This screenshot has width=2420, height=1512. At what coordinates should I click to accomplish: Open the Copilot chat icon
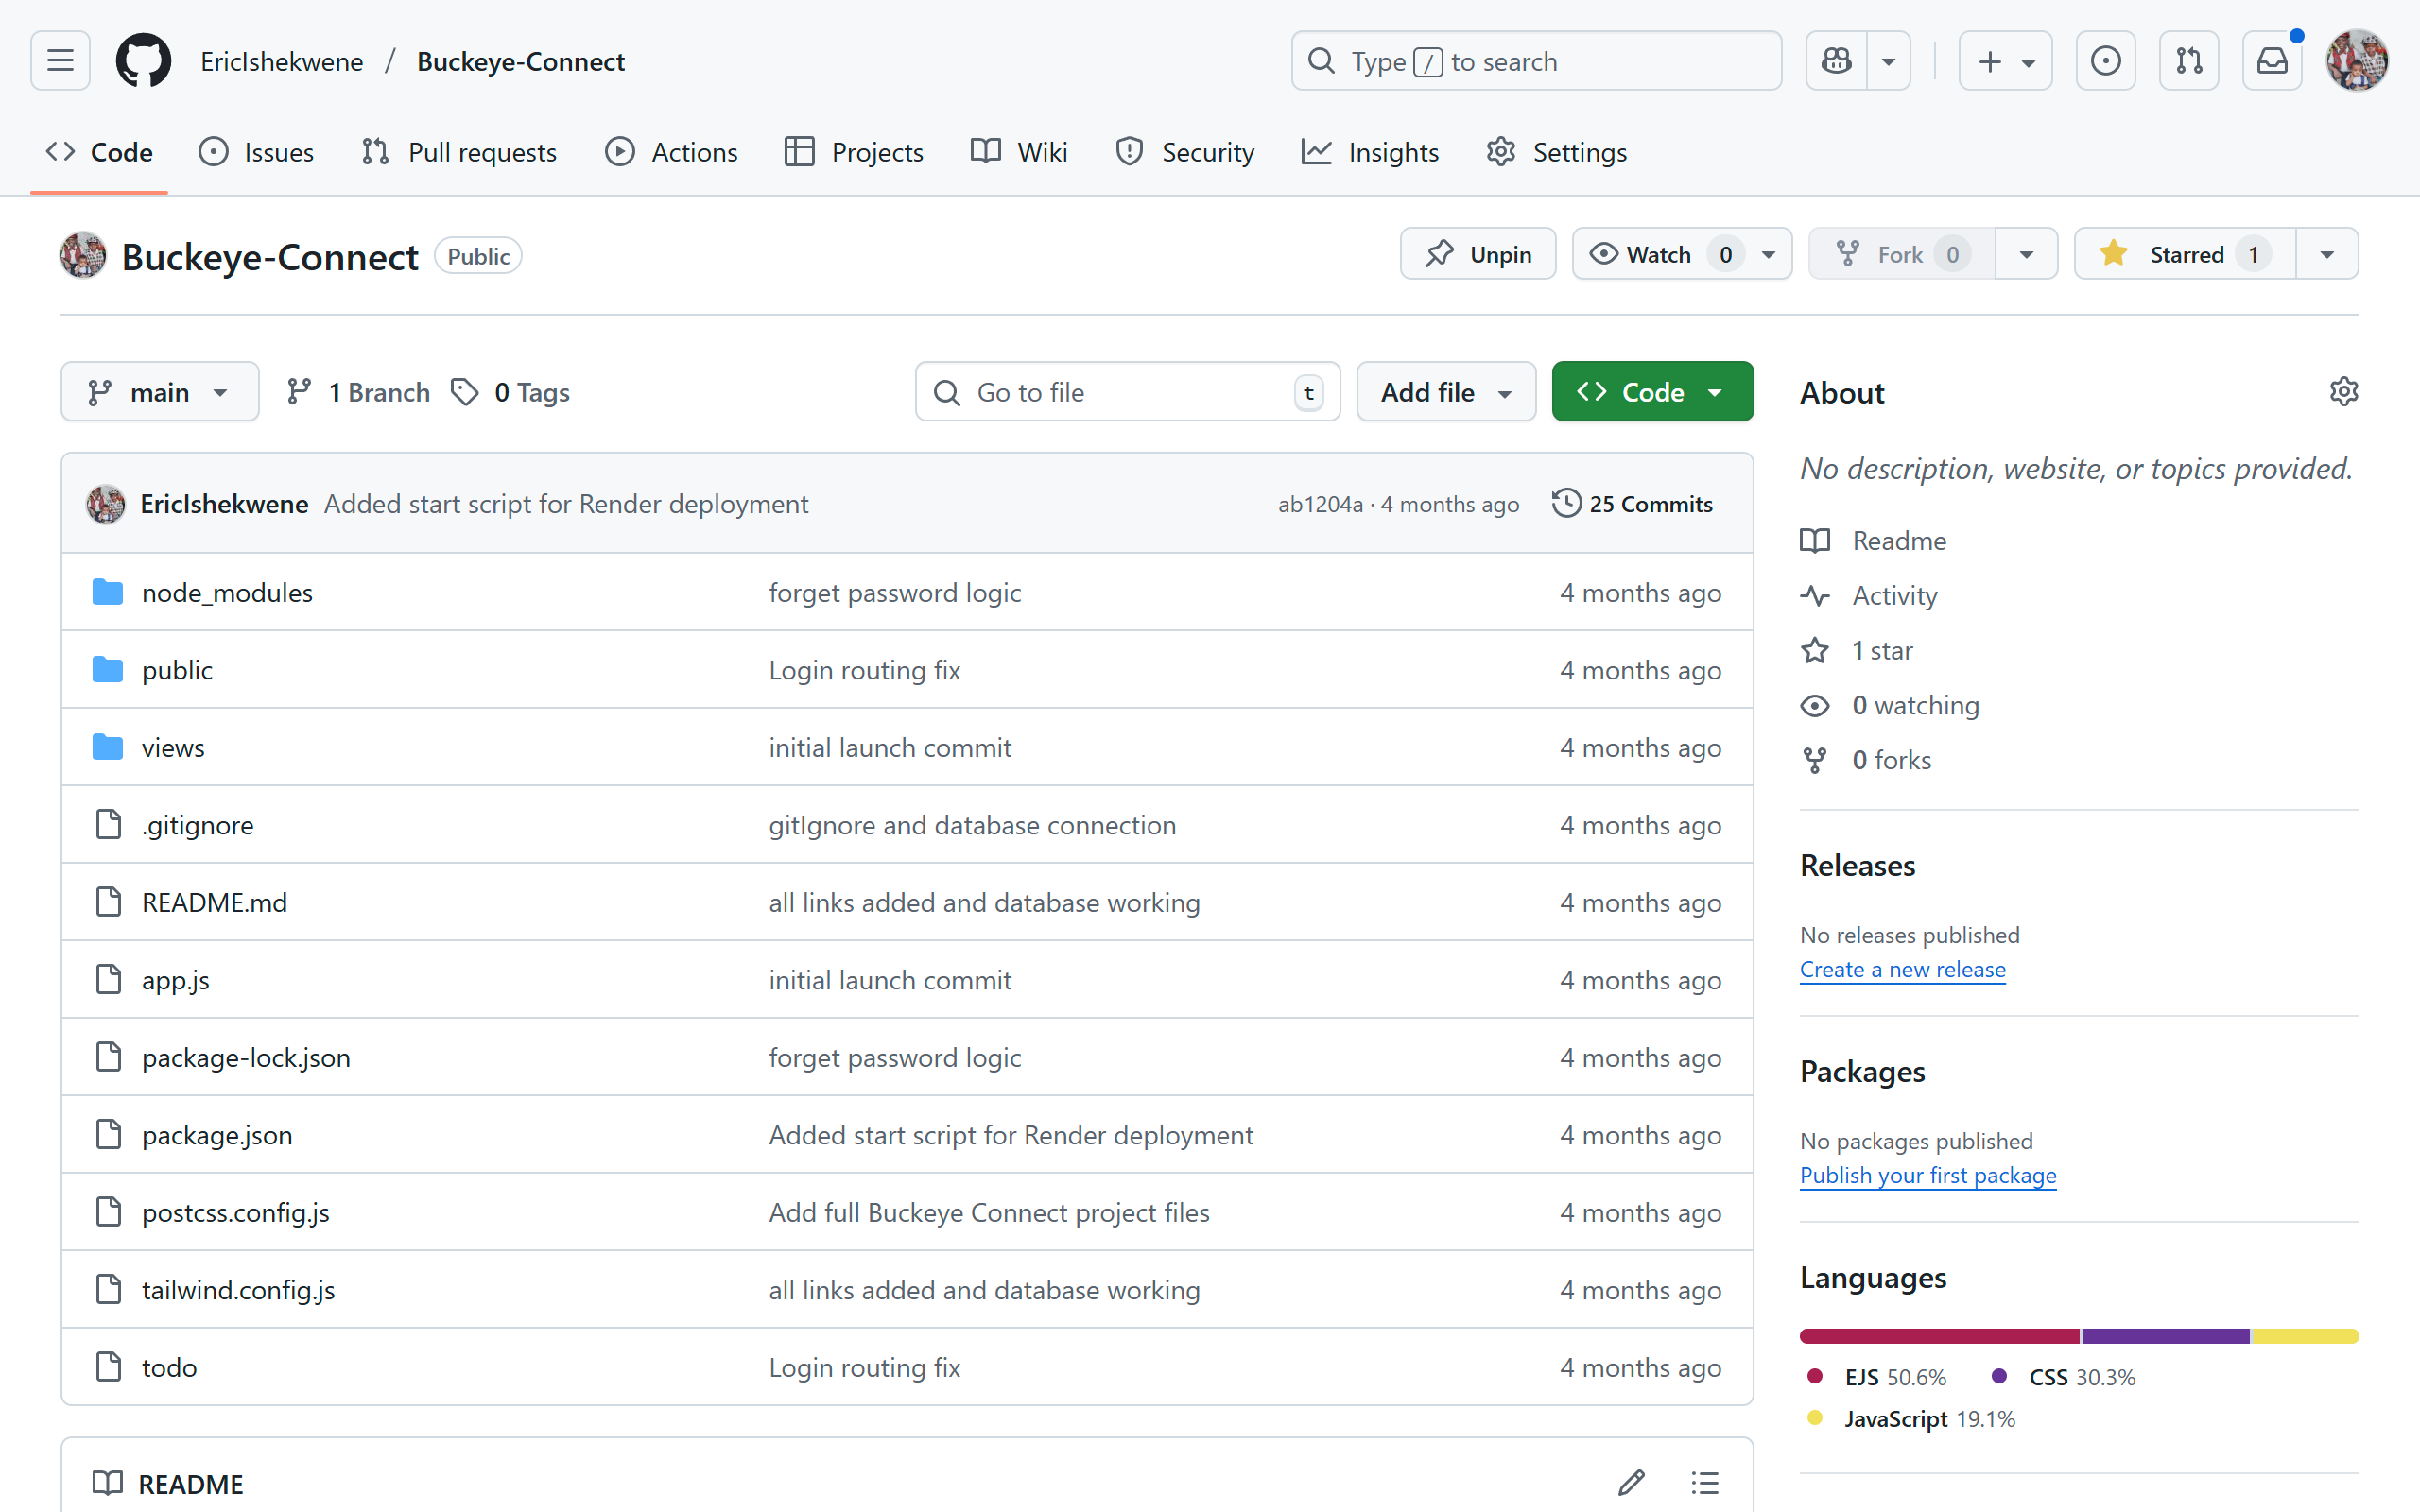click(1836, 61)
